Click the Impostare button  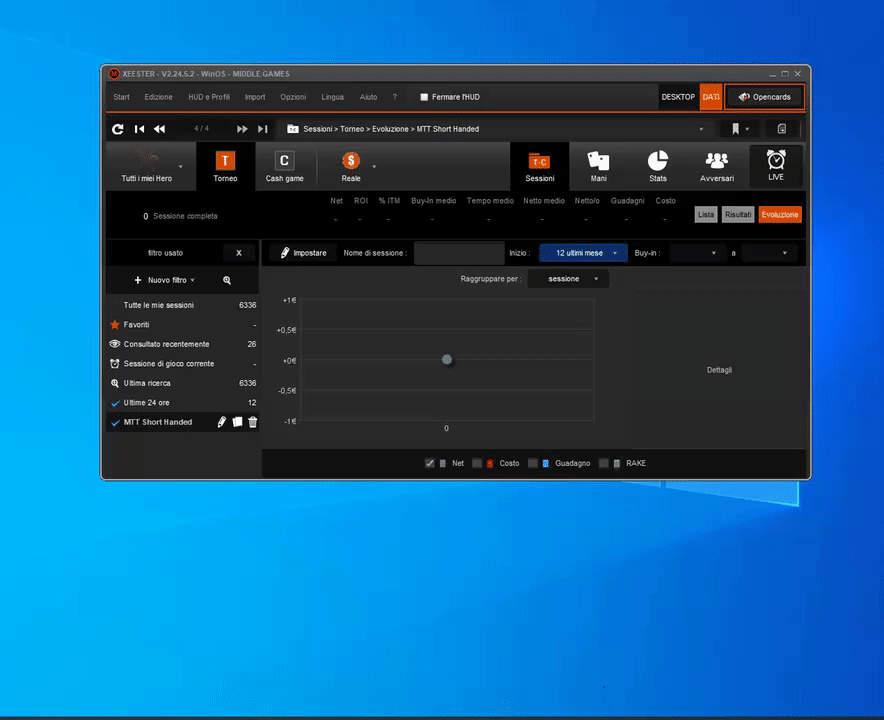pyautogui.click(x=303, y=253)
